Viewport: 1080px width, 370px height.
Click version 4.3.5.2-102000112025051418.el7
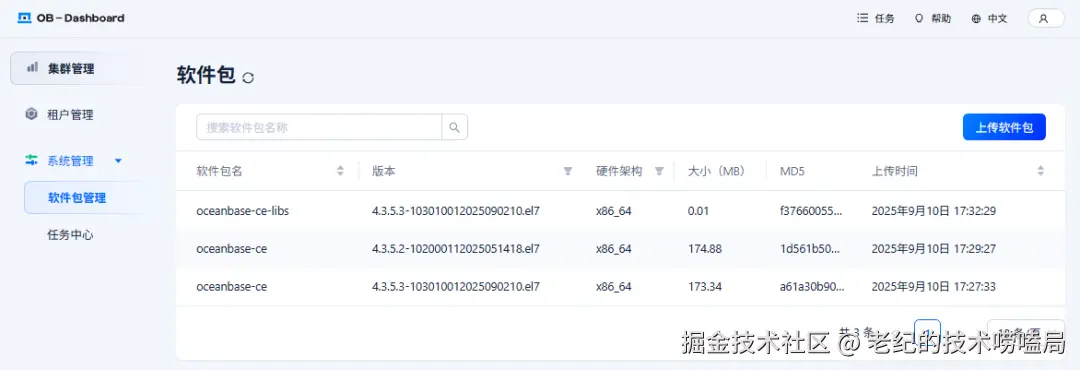tap(455, 248)
